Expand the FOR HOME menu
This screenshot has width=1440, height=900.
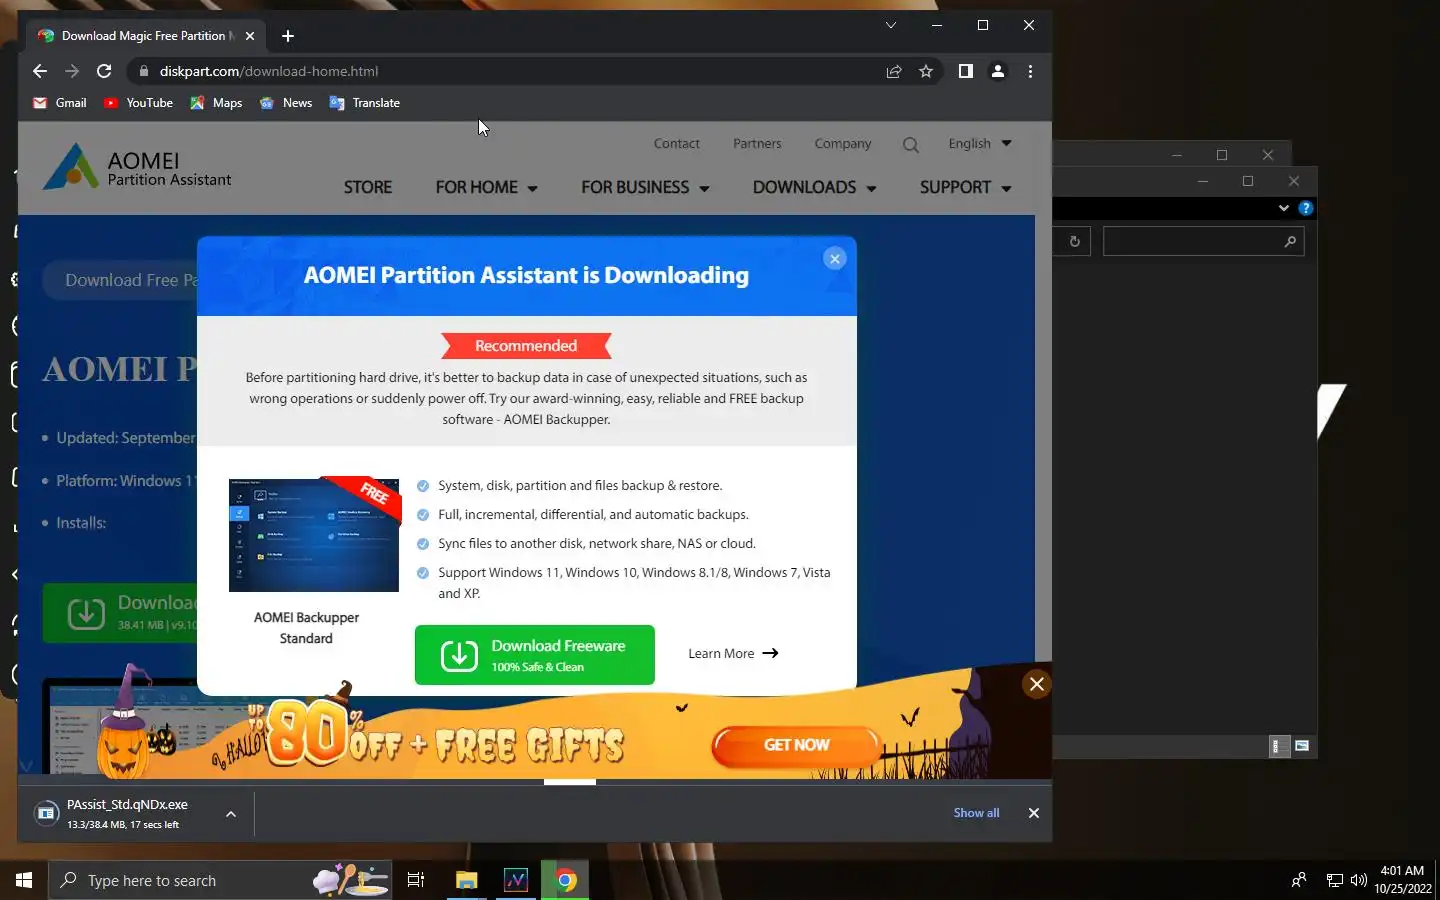(486, 188)
